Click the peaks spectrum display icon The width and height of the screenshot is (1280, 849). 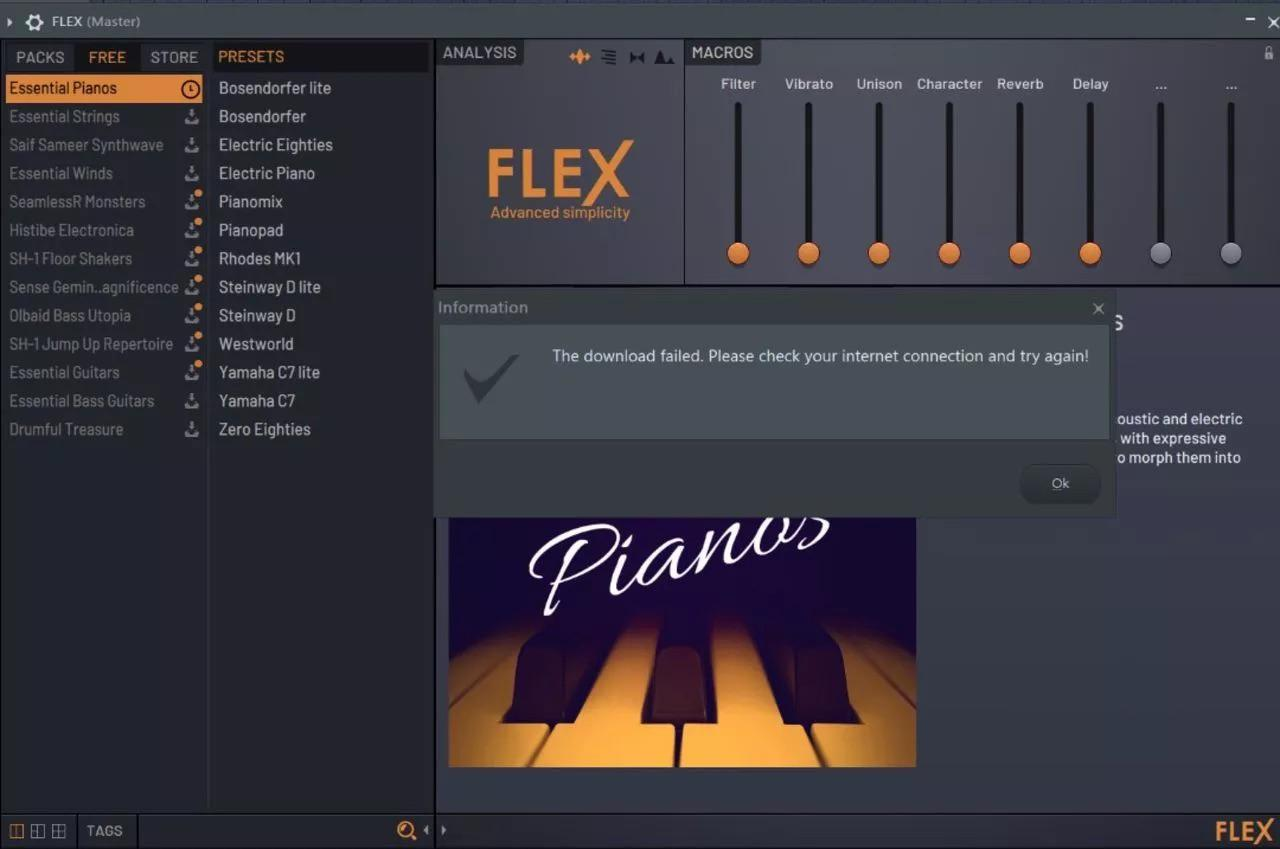click(x=663, y=58)
